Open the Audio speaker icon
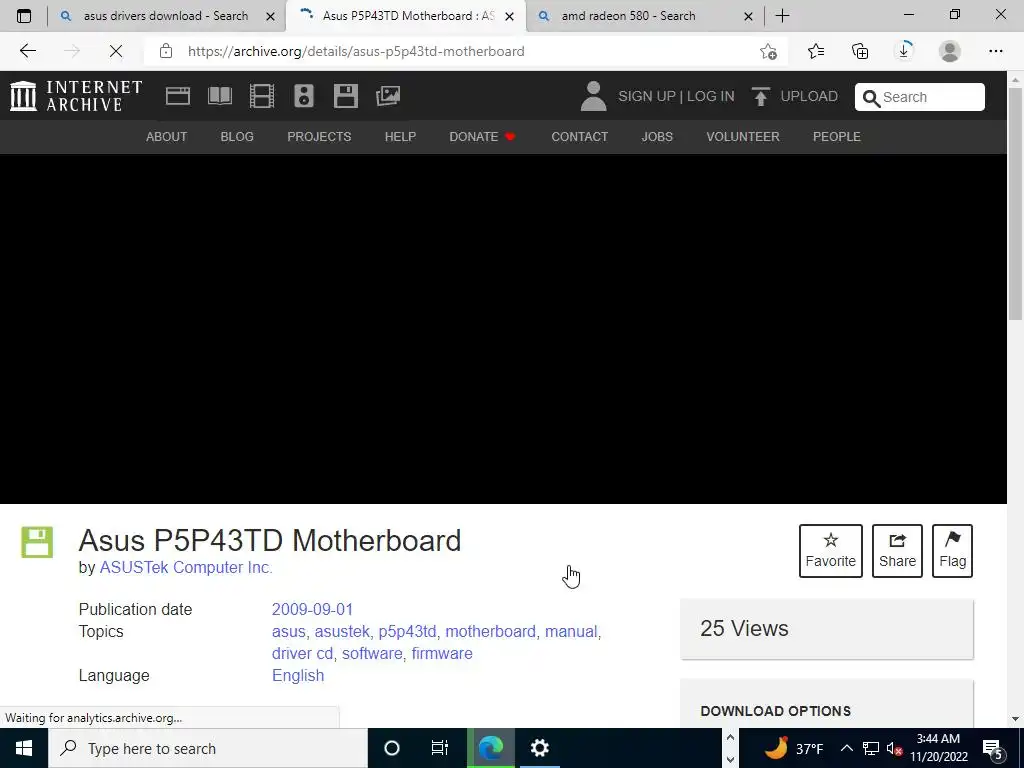 304,96
